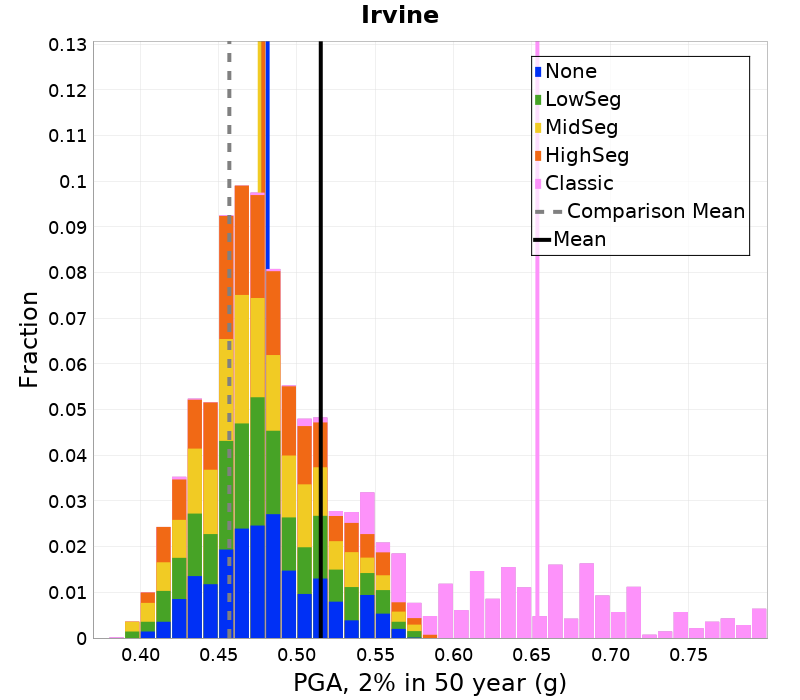800x700 pixels.
Task: Select the "LowSeg" legend label
Action: (x=583, y=100)
